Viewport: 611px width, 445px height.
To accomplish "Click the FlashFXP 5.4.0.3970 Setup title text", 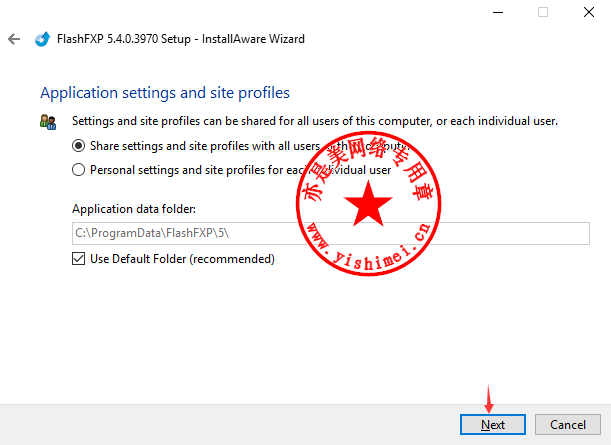I will click(181, 39).
